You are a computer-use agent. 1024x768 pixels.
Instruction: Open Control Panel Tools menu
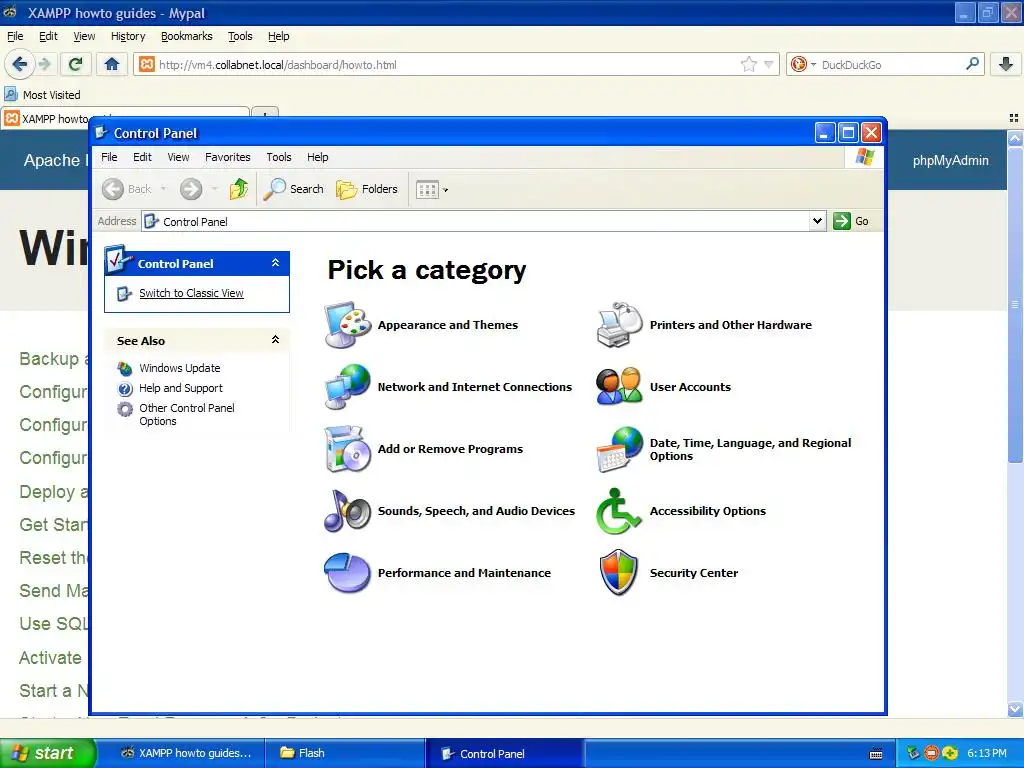(x=279, y=157)
